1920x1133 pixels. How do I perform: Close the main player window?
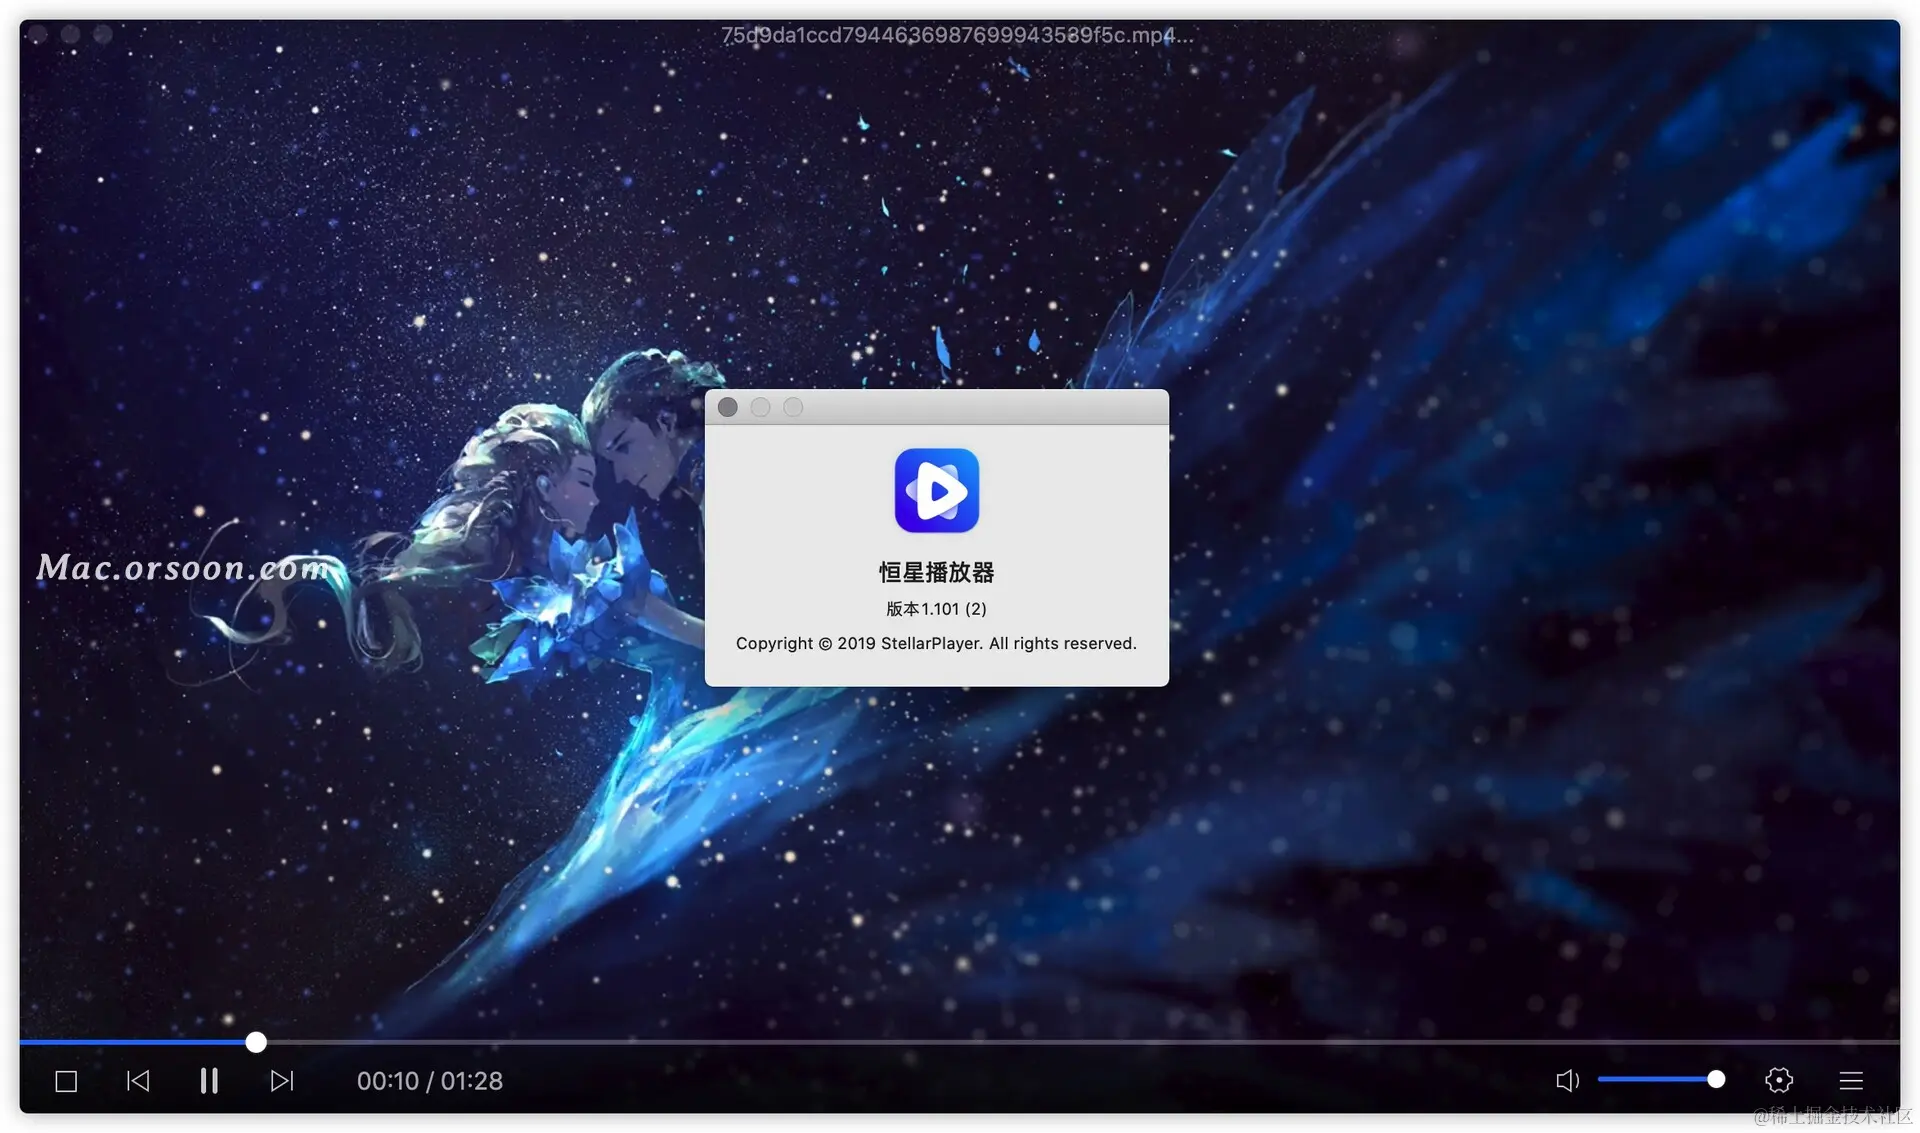38,34
